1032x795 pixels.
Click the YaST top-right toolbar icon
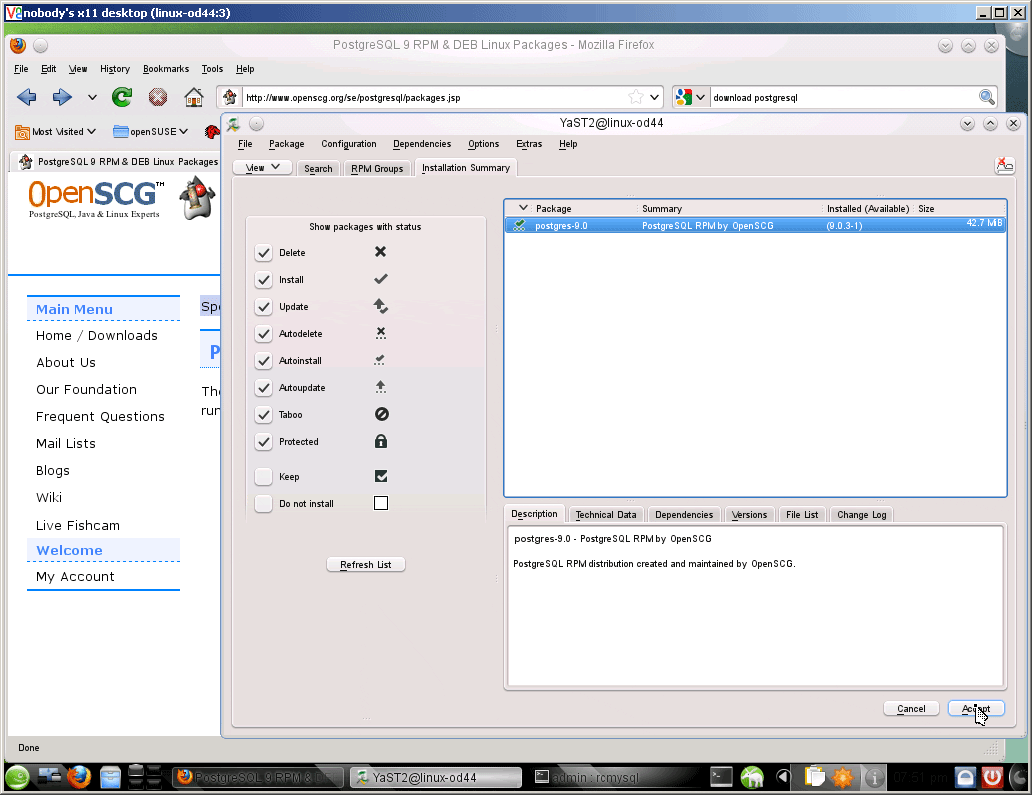(x=1004, y=165)
